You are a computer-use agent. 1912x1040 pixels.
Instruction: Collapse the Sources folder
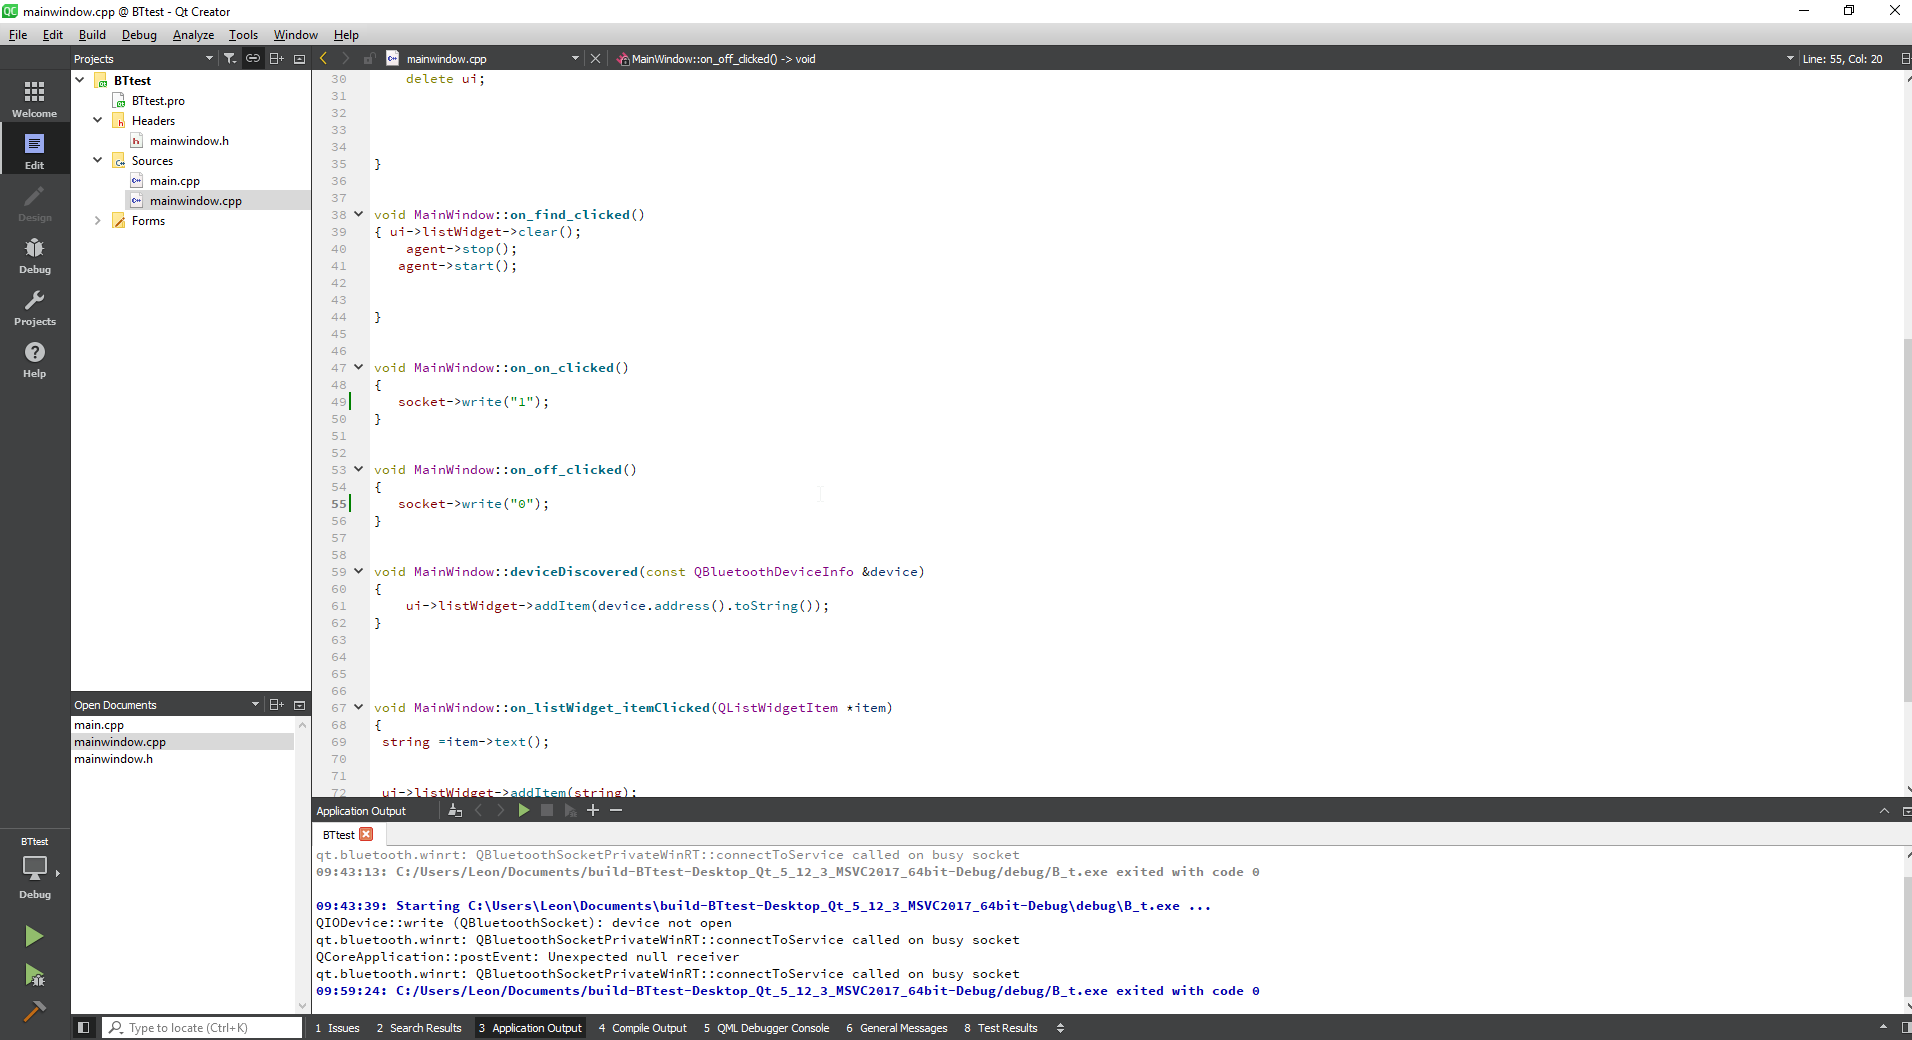pos(98,160)
